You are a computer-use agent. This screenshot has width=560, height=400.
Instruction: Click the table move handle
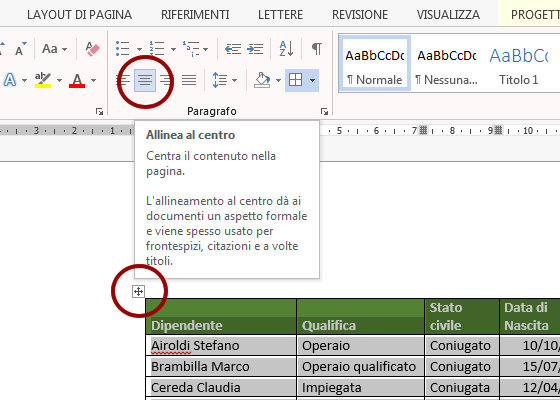(138, 291)
